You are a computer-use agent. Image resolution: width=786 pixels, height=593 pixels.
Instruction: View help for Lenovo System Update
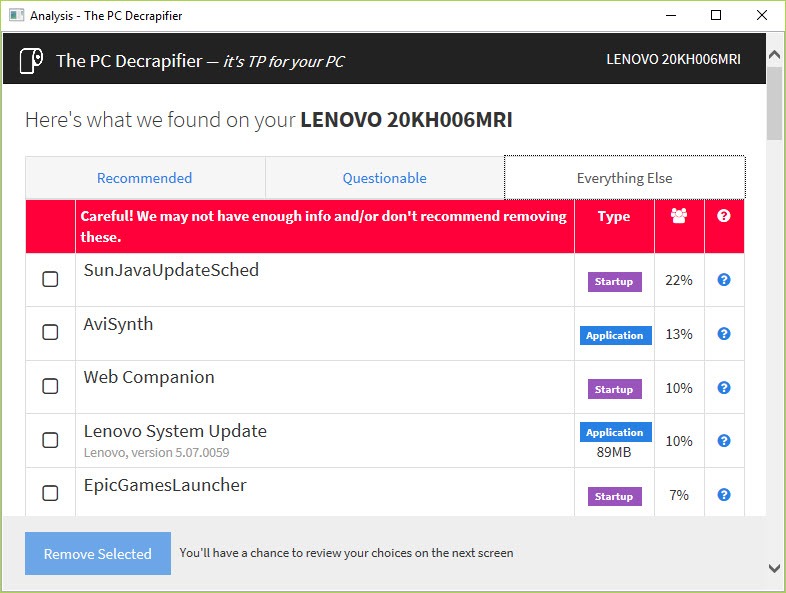pos(724,441)
